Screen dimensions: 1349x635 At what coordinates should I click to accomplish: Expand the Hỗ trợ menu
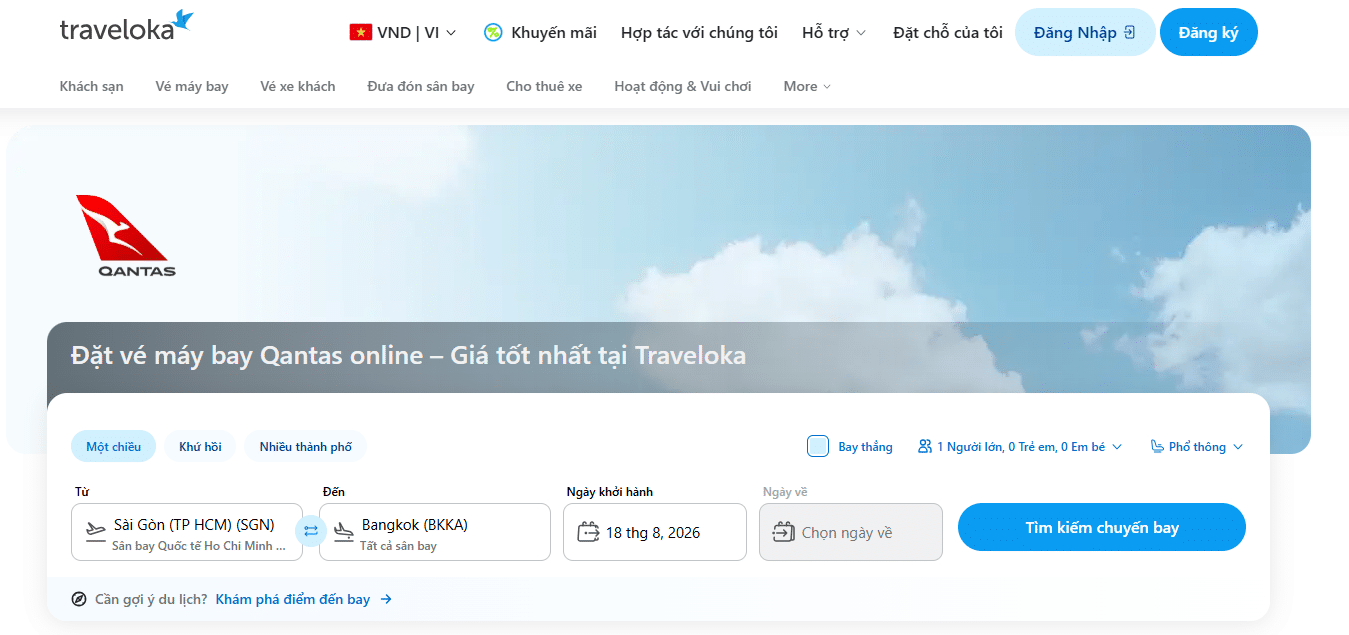pos(834,32)
